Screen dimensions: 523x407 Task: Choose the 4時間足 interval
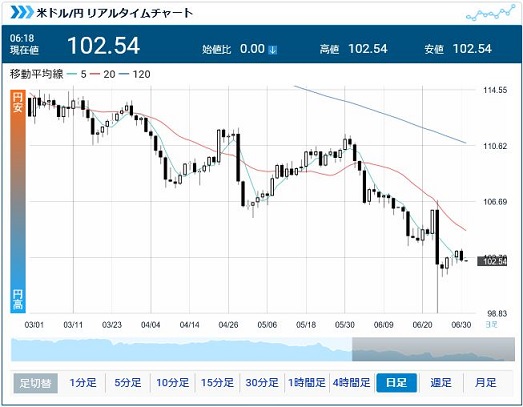(x=352, y=383)
